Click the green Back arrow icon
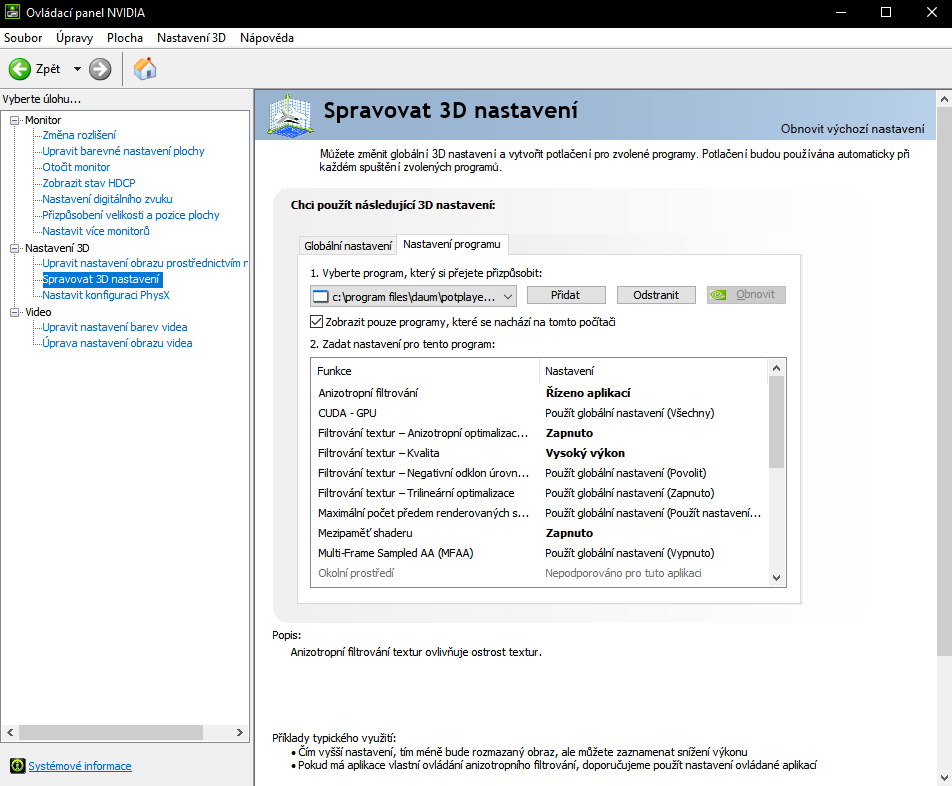This screenshot has width=952, height=786. (x=19, y=69)
